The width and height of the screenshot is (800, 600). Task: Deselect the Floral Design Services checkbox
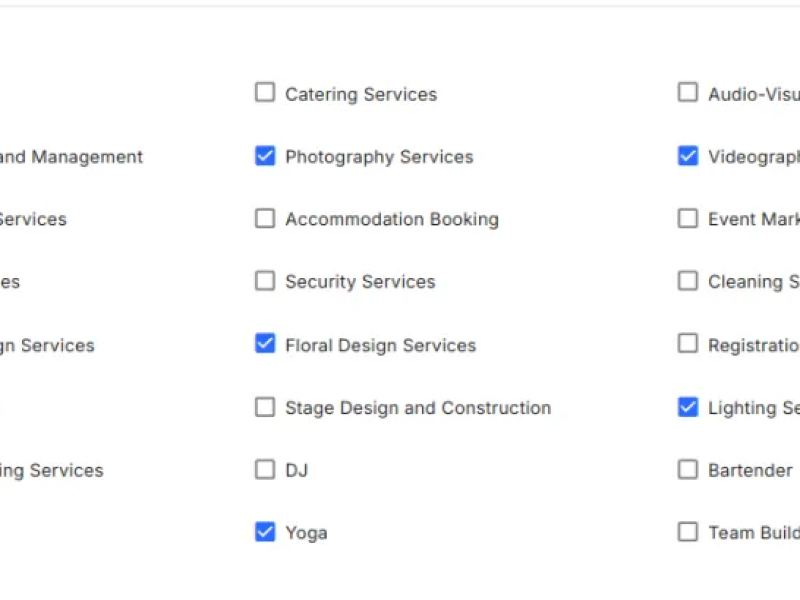click(x=265, y=344)
